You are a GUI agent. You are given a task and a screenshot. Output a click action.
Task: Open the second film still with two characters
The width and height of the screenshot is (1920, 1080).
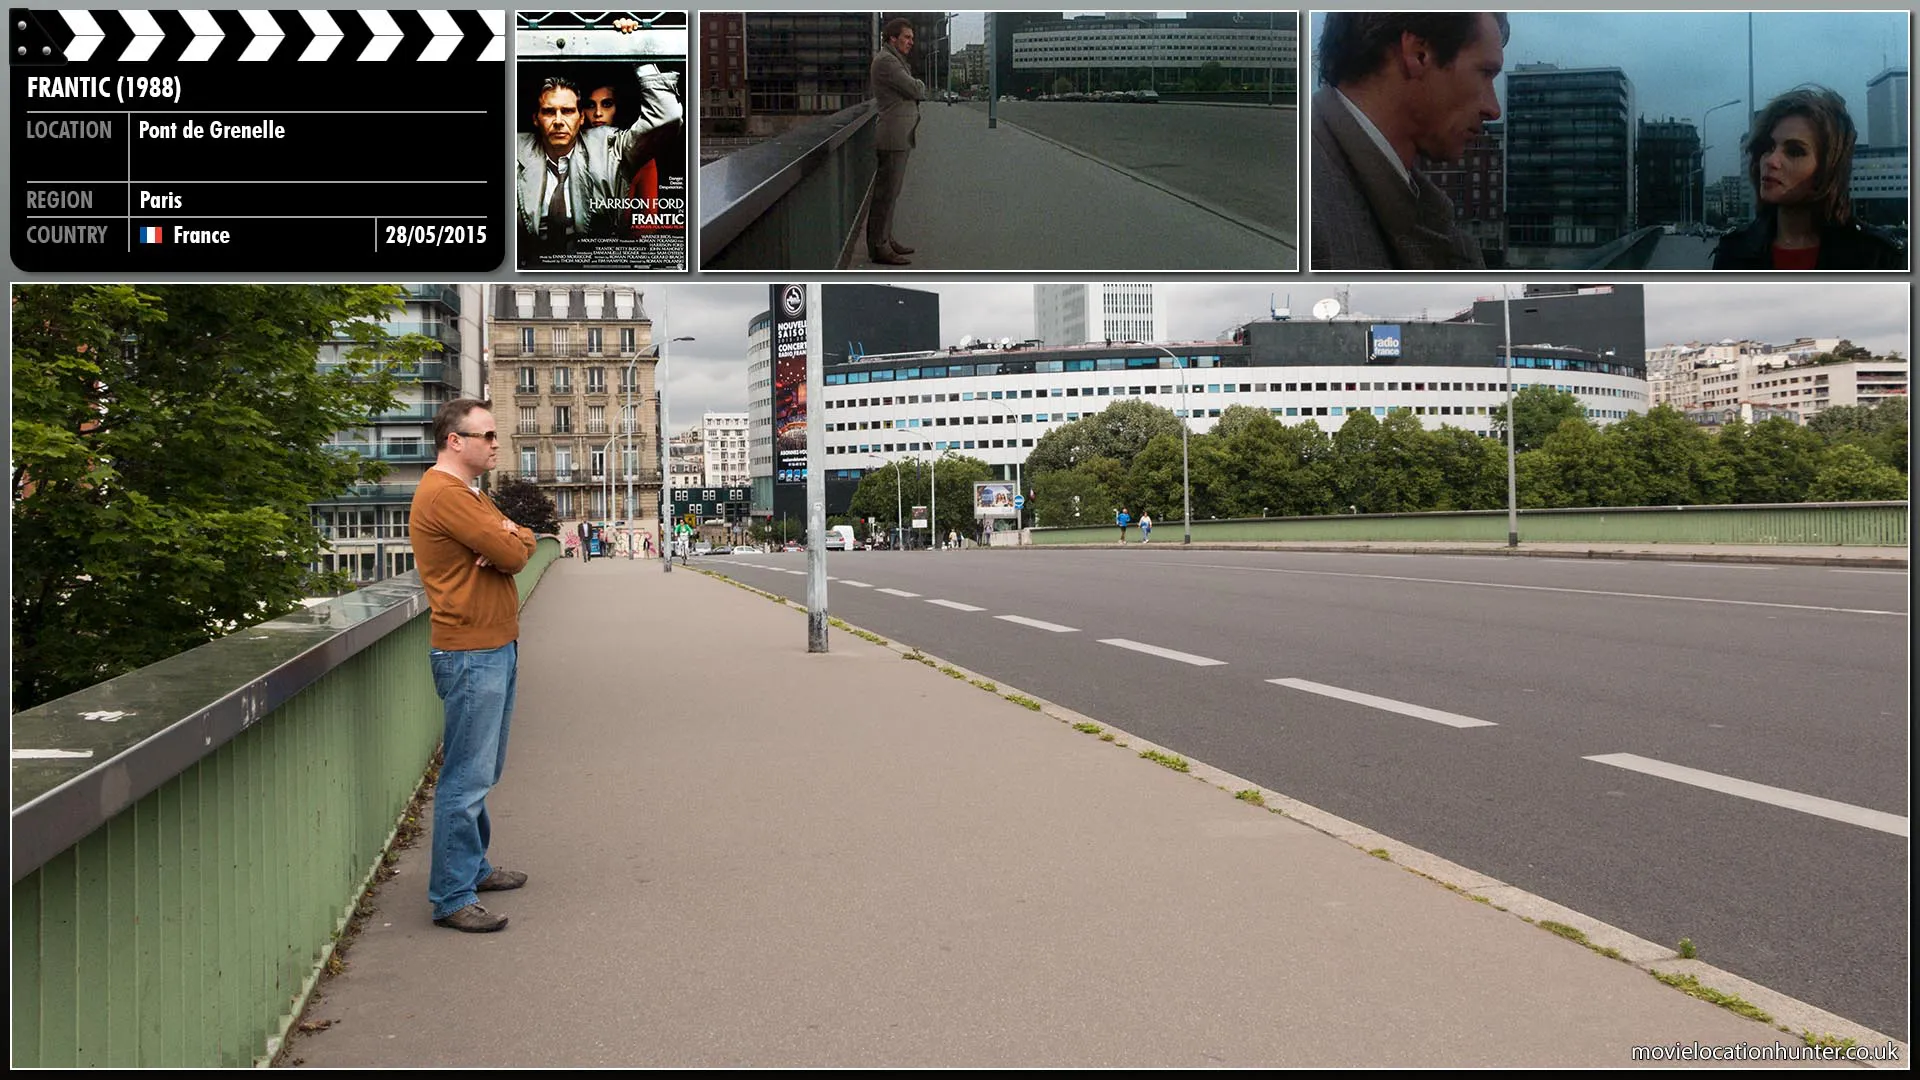(x=1610, y=140)
